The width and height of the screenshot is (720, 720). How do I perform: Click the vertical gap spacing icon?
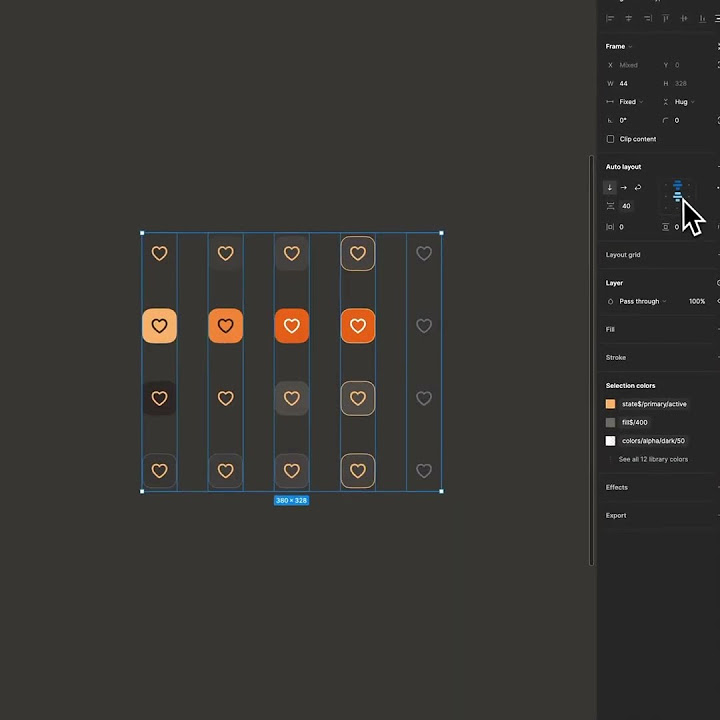tap(610, 206)
